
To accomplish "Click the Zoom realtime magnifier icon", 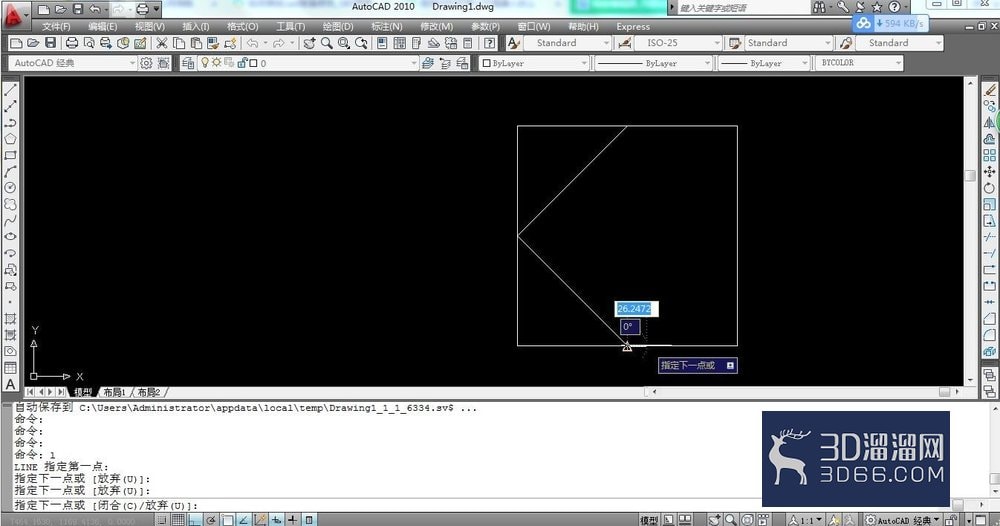I will point(327,43).
